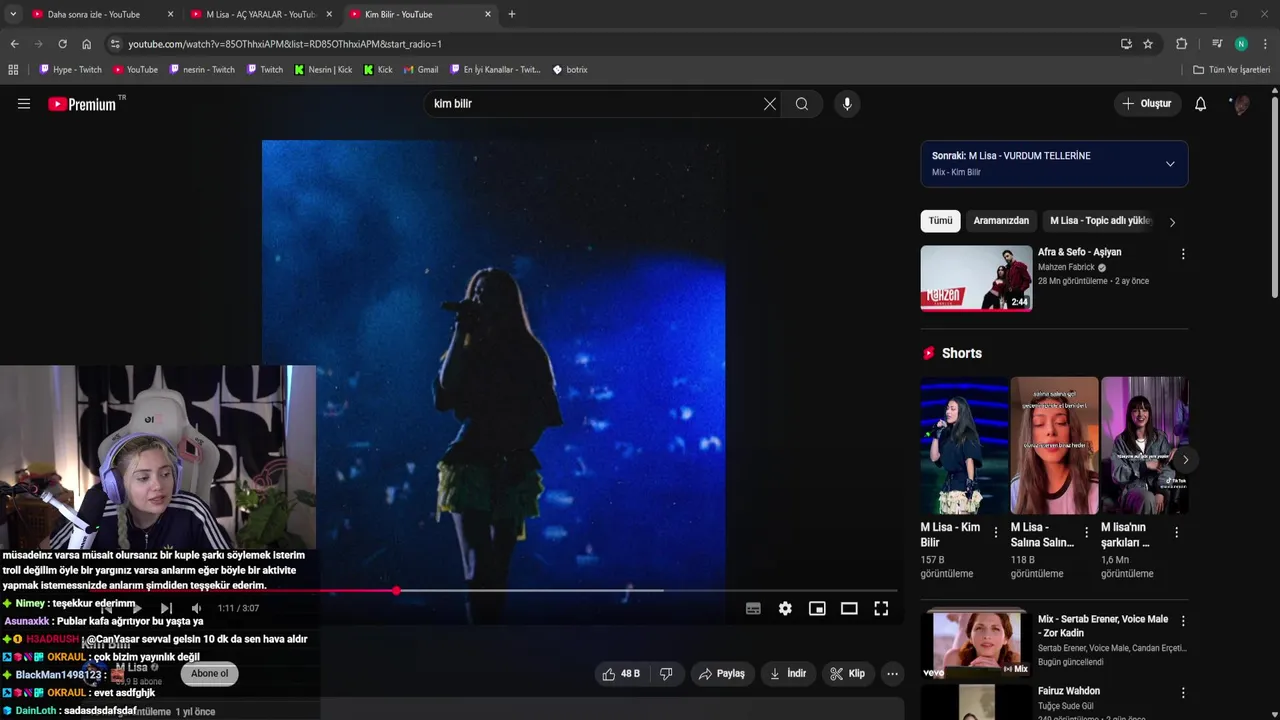Download the video with İndir
Screen dimensions: 1280x720
[787, 674]
